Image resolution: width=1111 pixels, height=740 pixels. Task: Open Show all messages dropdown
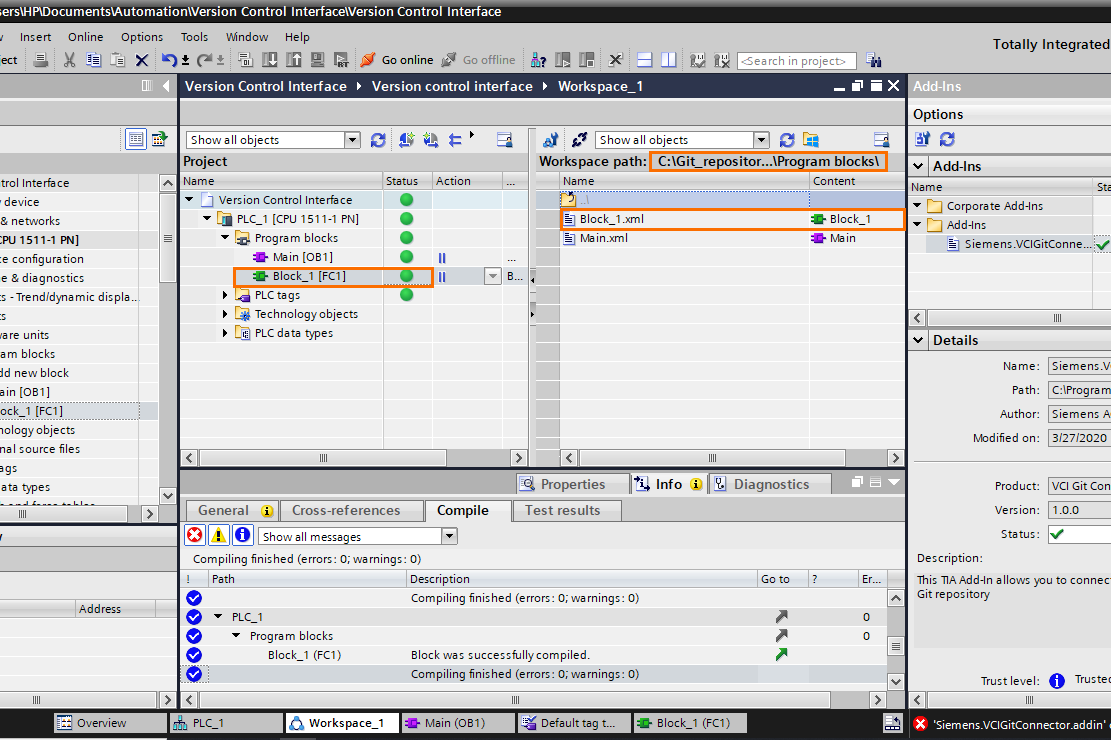(x=449, y=537)
